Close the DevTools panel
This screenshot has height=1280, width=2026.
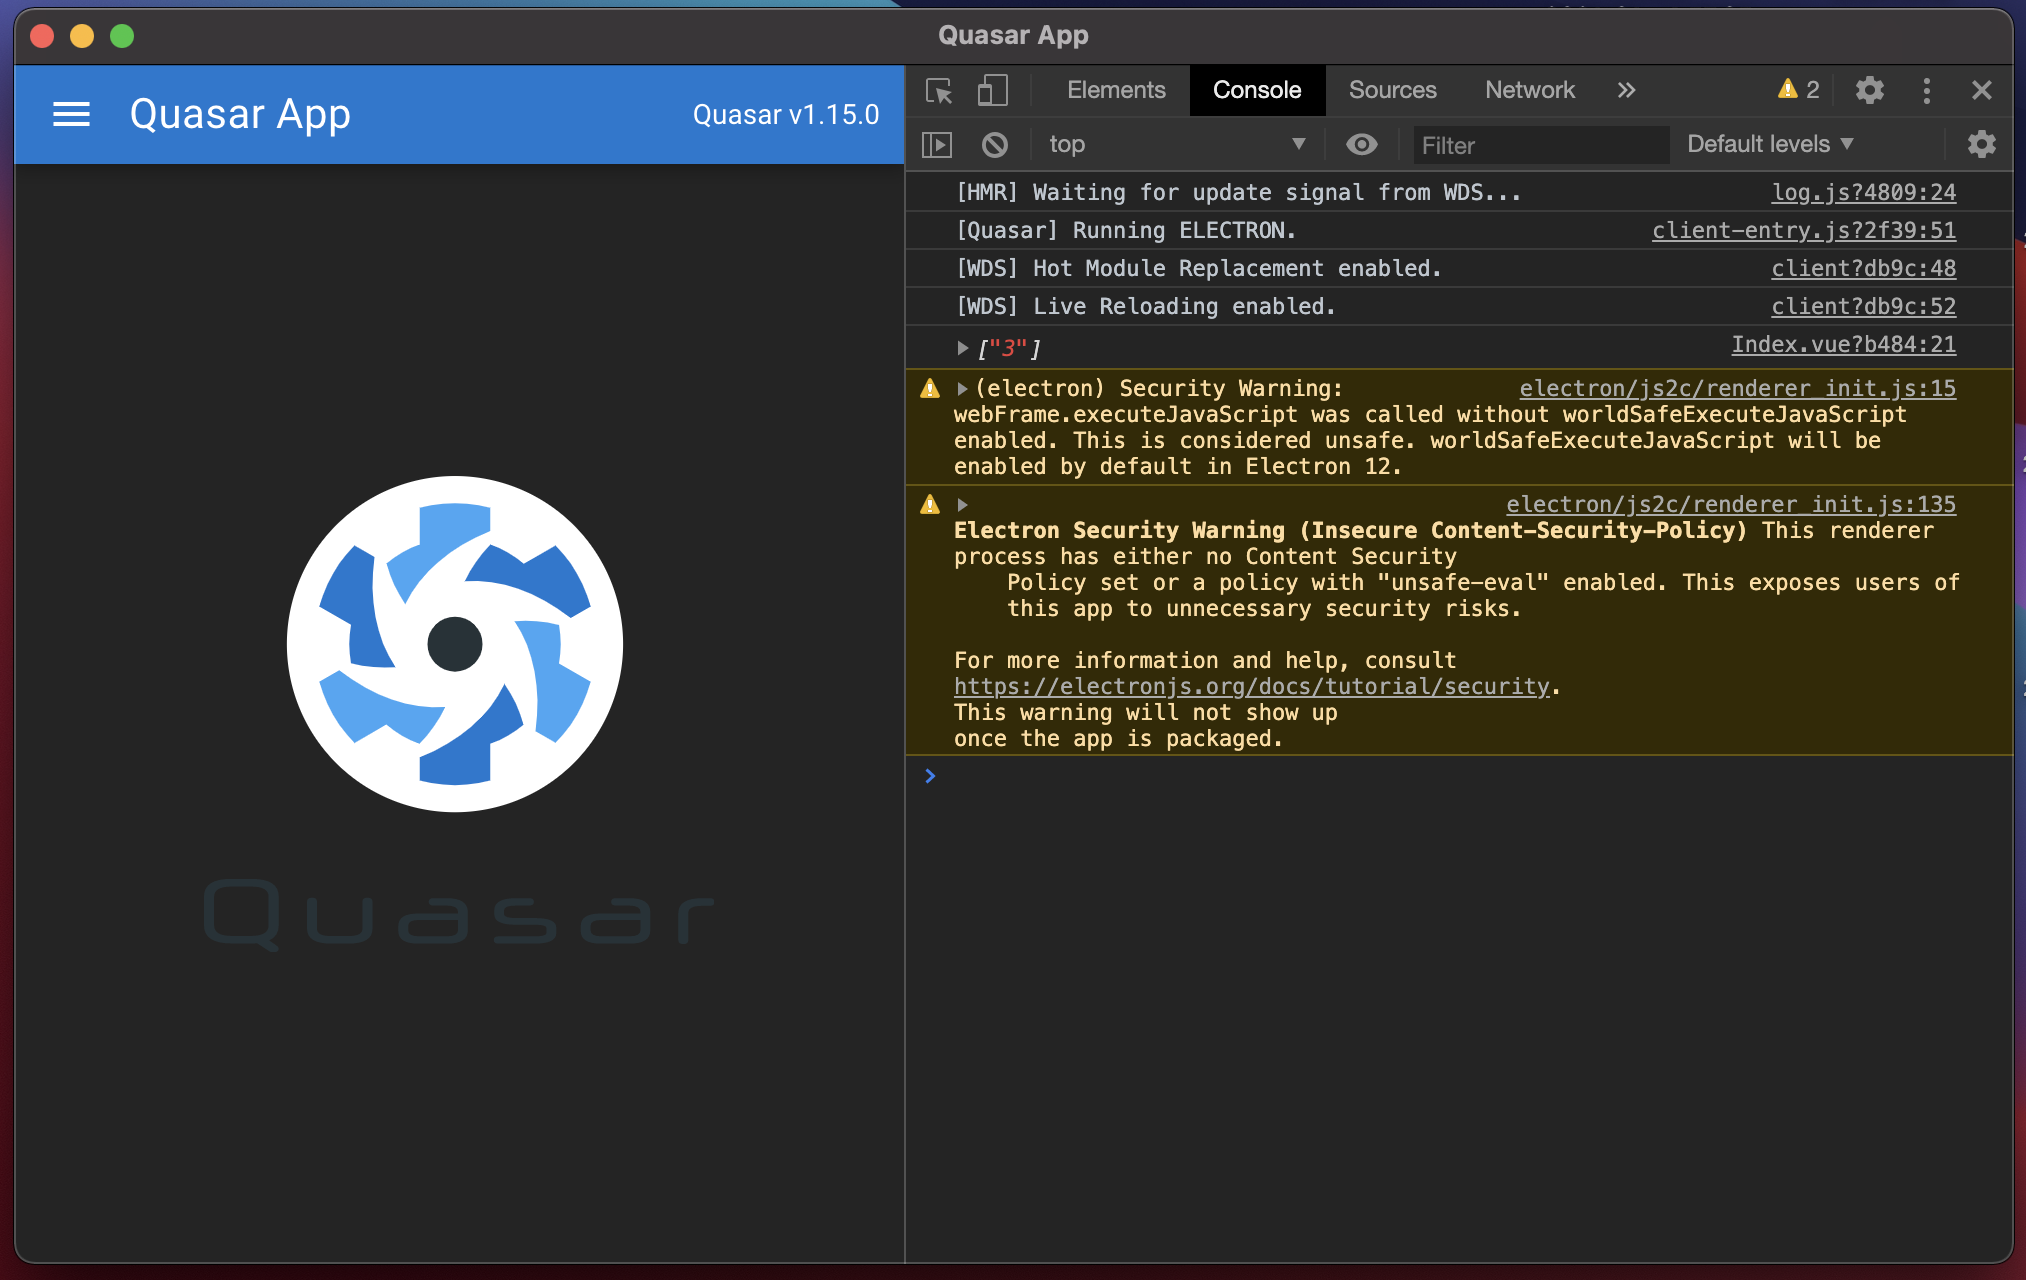[x=1981, y=91]
